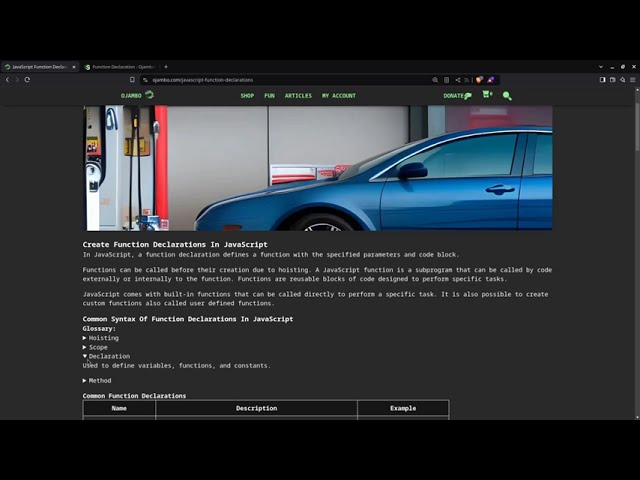This screenshot has height=480, width=640.
Task: Click the heading Common Syntax Of Function Declarations
Action: (x=188, y=319)
